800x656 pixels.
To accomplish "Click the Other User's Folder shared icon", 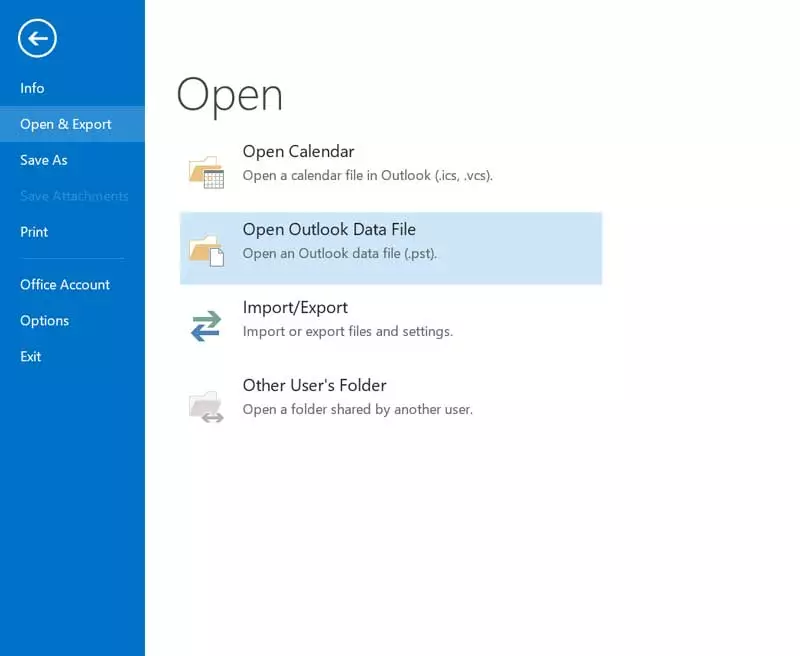I will click(x=207, y=405).
